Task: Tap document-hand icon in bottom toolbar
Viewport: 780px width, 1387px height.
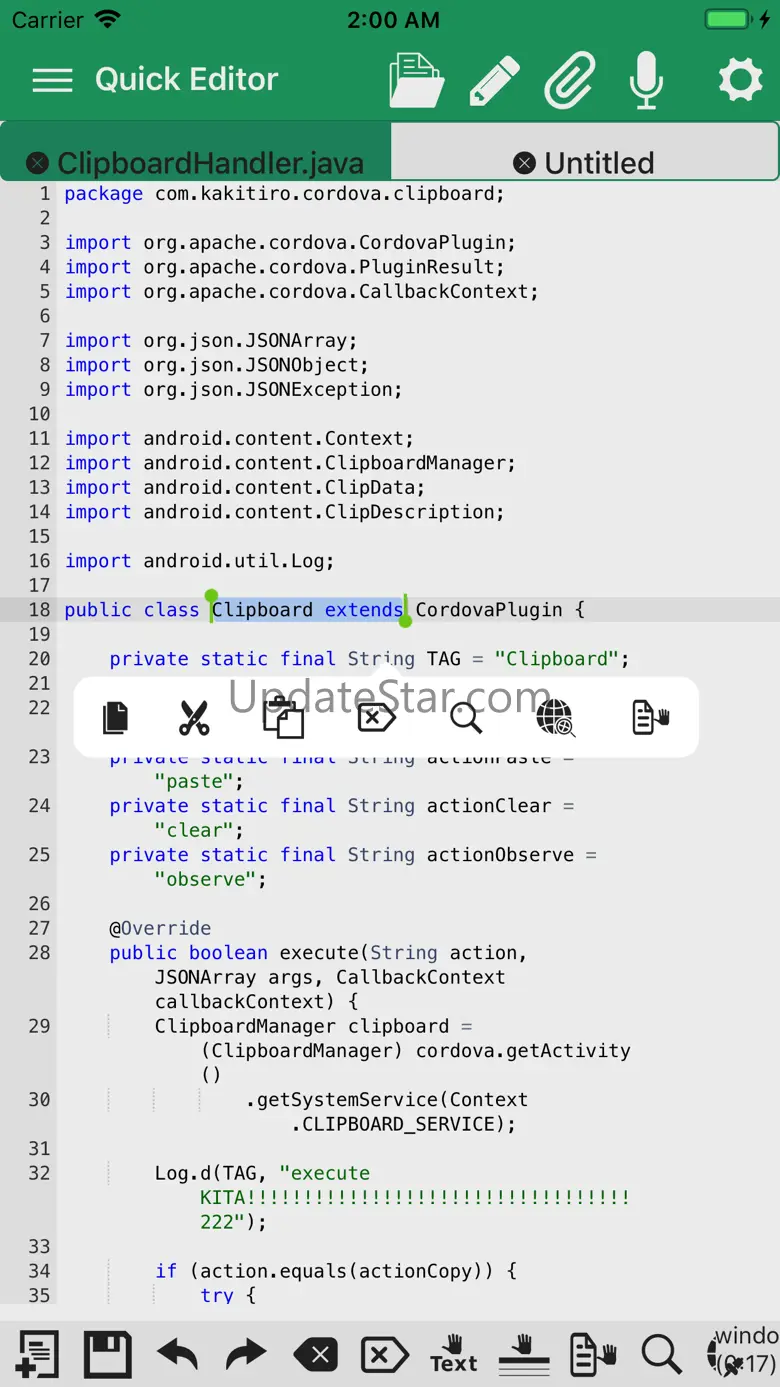Action: 592,1355
